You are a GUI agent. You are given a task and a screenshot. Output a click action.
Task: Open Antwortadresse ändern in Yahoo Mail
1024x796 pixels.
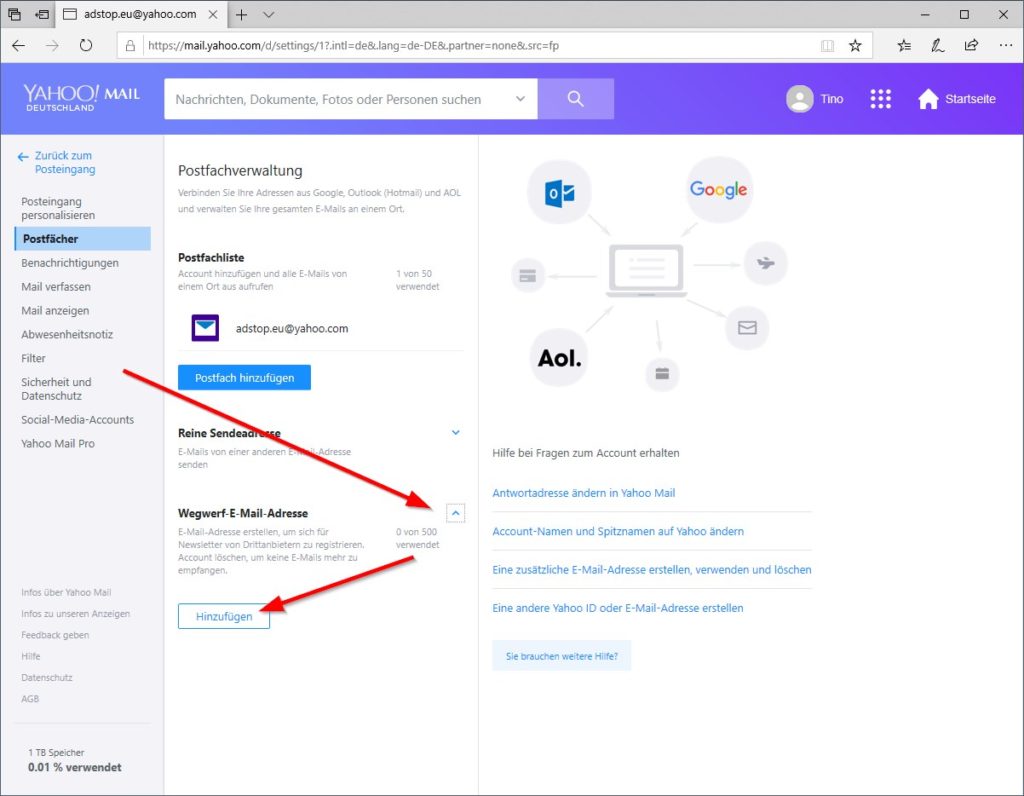(x=584, y=493)
